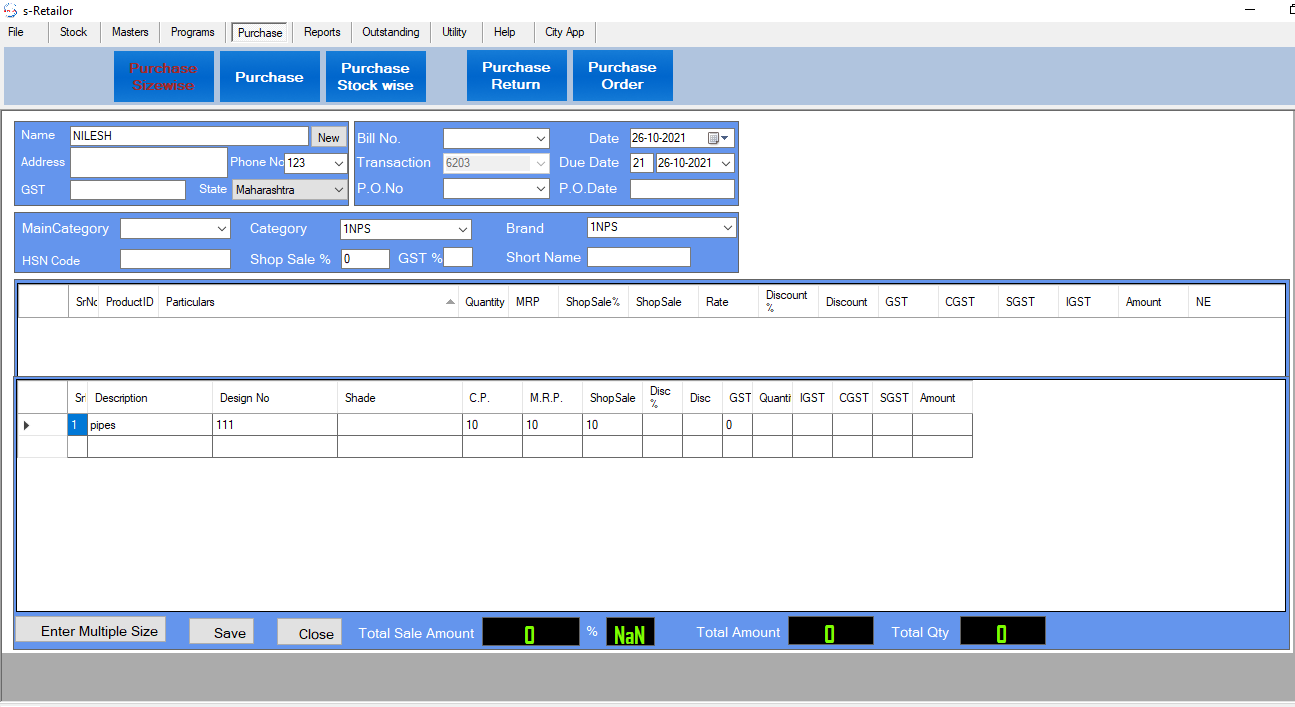Click the HSN Code input field
Screen dimensions: 1295x707
click(x=175, y=260)
